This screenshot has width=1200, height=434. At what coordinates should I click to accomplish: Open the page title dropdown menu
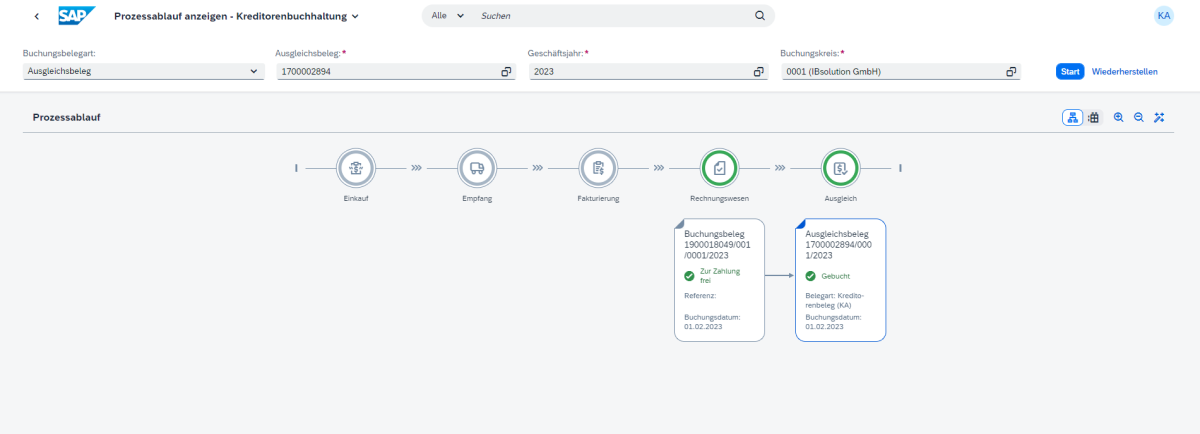(x=237, y=16)
